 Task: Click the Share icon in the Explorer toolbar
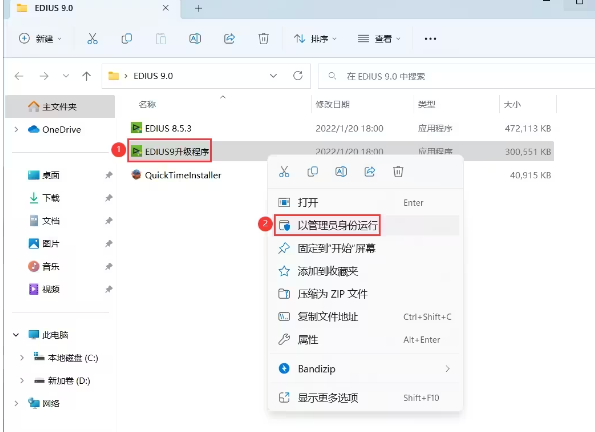[229, 39]
